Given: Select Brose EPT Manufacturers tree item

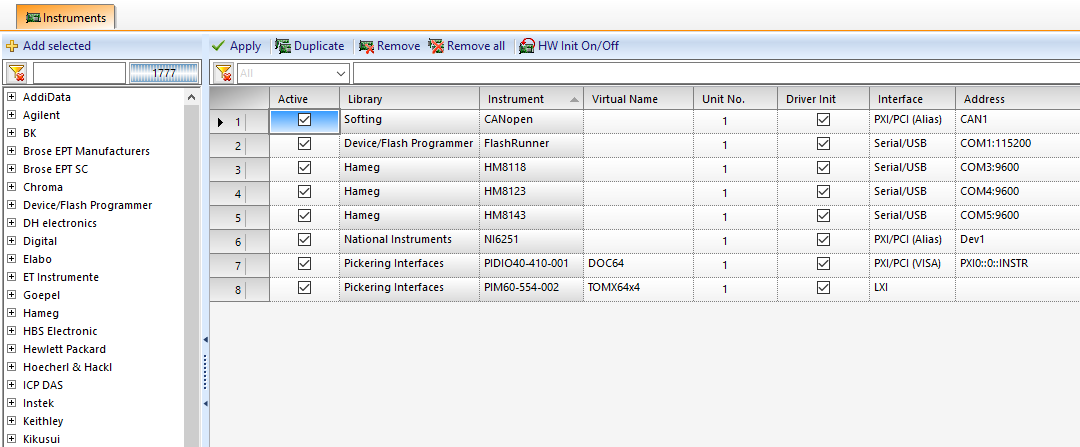Looking at the screenshot, I should [x=86, y=151].
